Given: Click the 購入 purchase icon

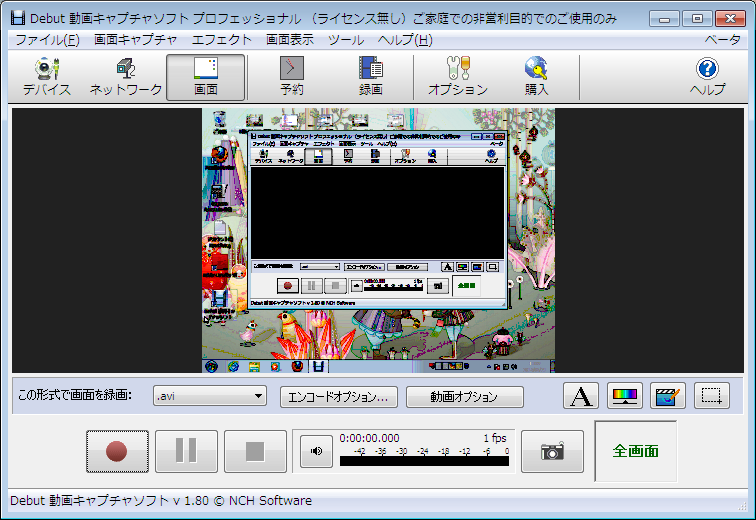Looking at the screenshot, I should 536,77.
